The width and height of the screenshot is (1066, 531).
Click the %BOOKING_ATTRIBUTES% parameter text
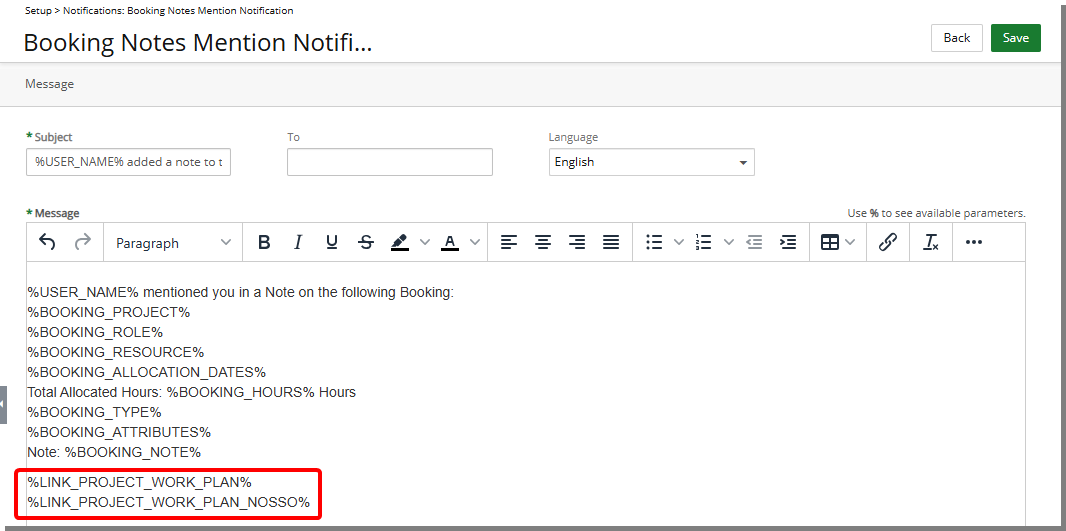pos(119,432)
